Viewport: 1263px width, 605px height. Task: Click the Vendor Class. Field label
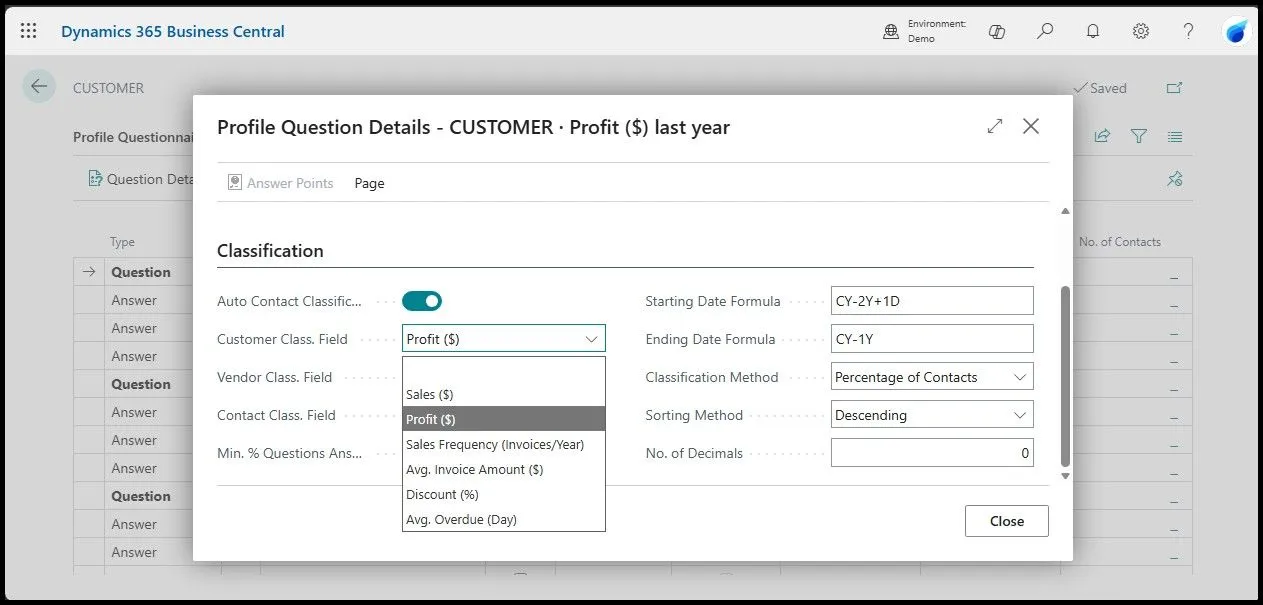tap(274, 377)
